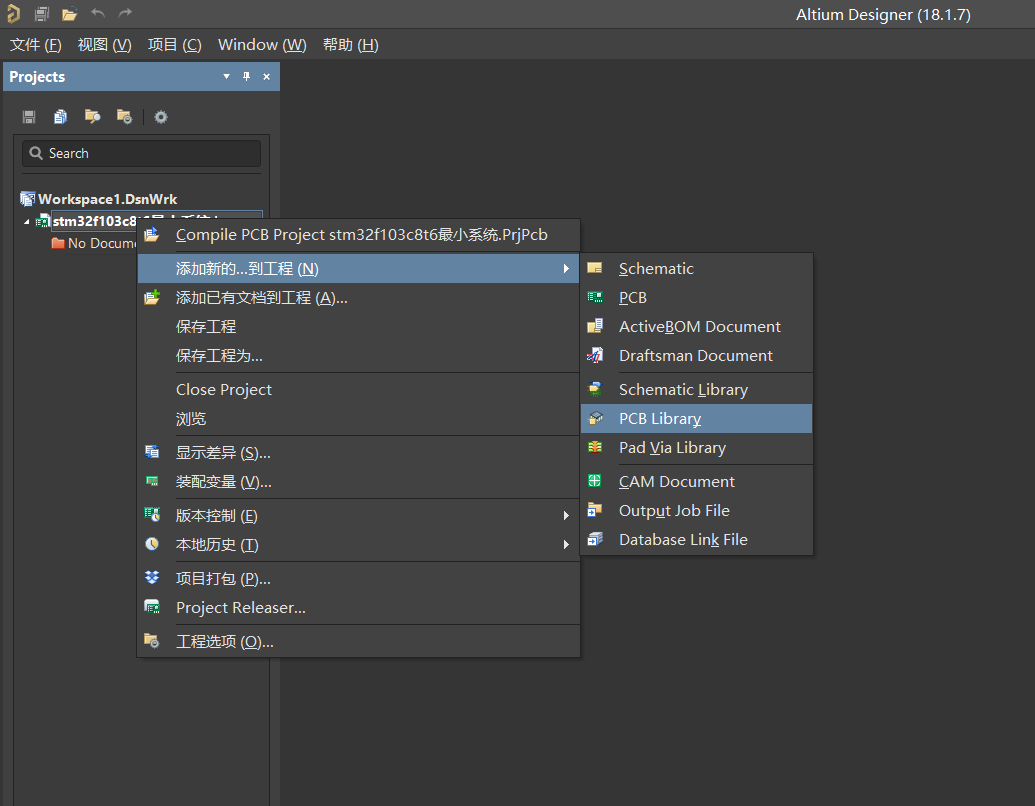Click the open project folder icon in Projects toolbar
Screen dimensions: 1035x806
pyautogui.click(x=92, y=117)
